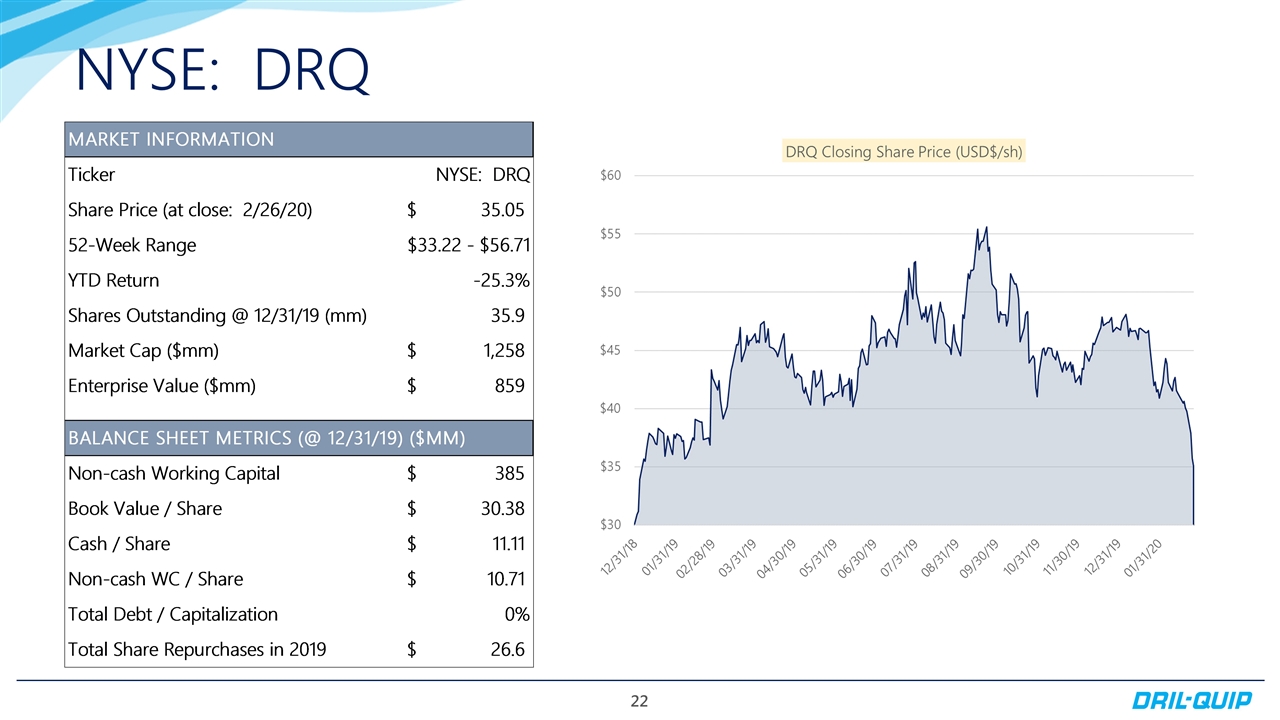Select "Shares Outstanding @ 12/31/19 (mm)" label
Viewport: 1280px width, 720px height.
217,316
